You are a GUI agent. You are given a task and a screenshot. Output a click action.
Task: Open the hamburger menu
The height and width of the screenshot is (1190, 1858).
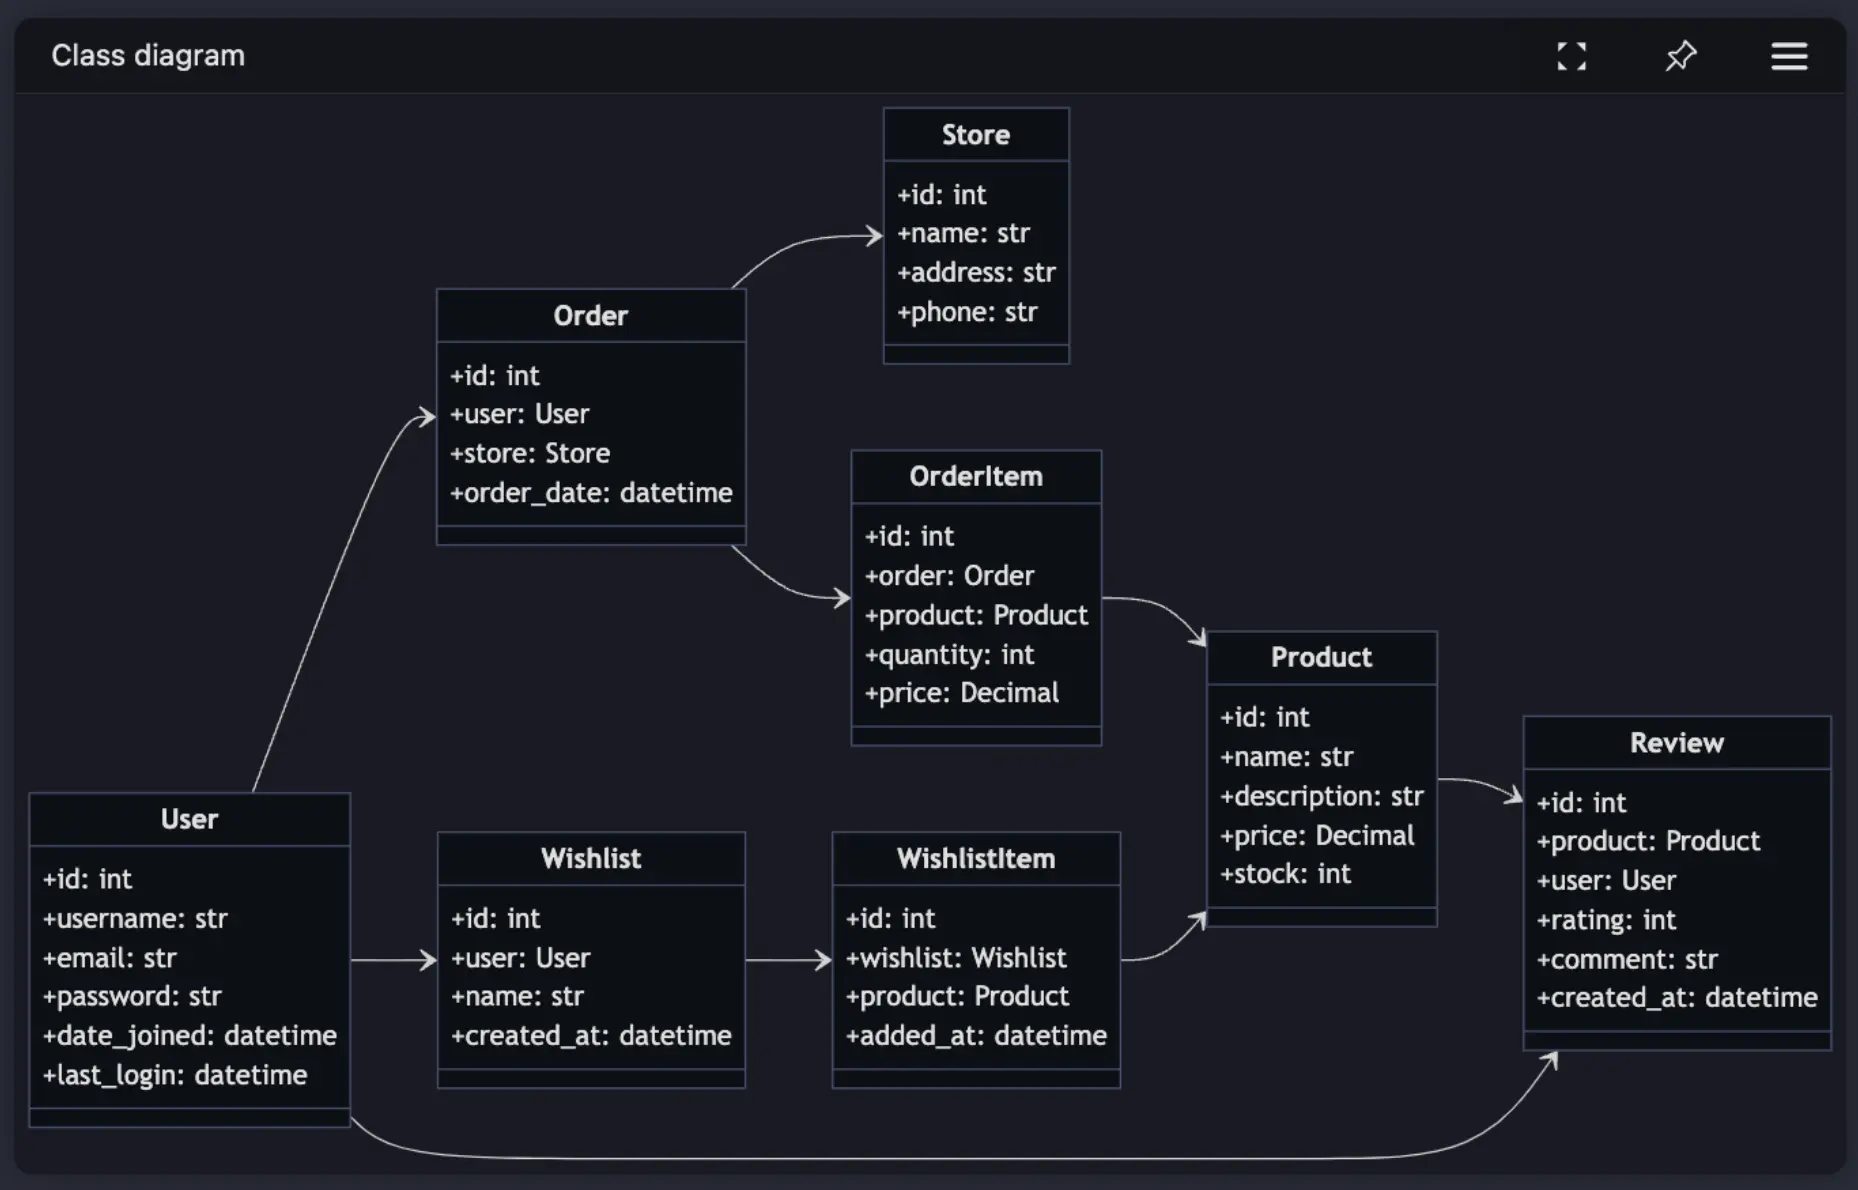(x=1789, y=56)
